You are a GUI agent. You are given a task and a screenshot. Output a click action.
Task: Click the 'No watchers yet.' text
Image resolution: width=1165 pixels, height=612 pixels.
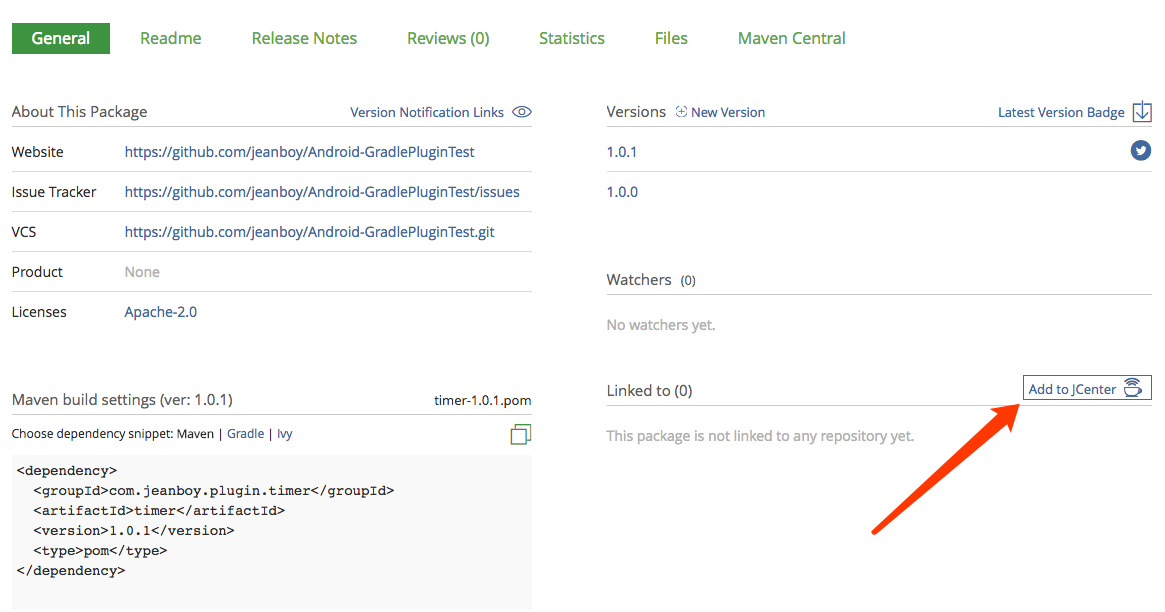pyautogui.click(x=661, y=325)
